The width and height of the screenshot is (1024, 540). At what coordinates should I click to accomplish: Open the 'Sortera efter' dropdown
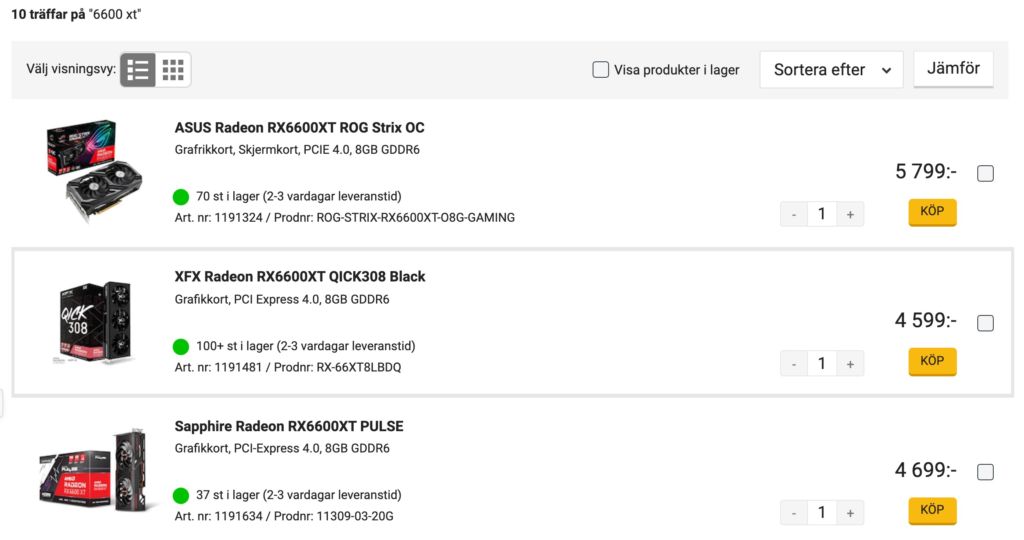click(831, 70)
